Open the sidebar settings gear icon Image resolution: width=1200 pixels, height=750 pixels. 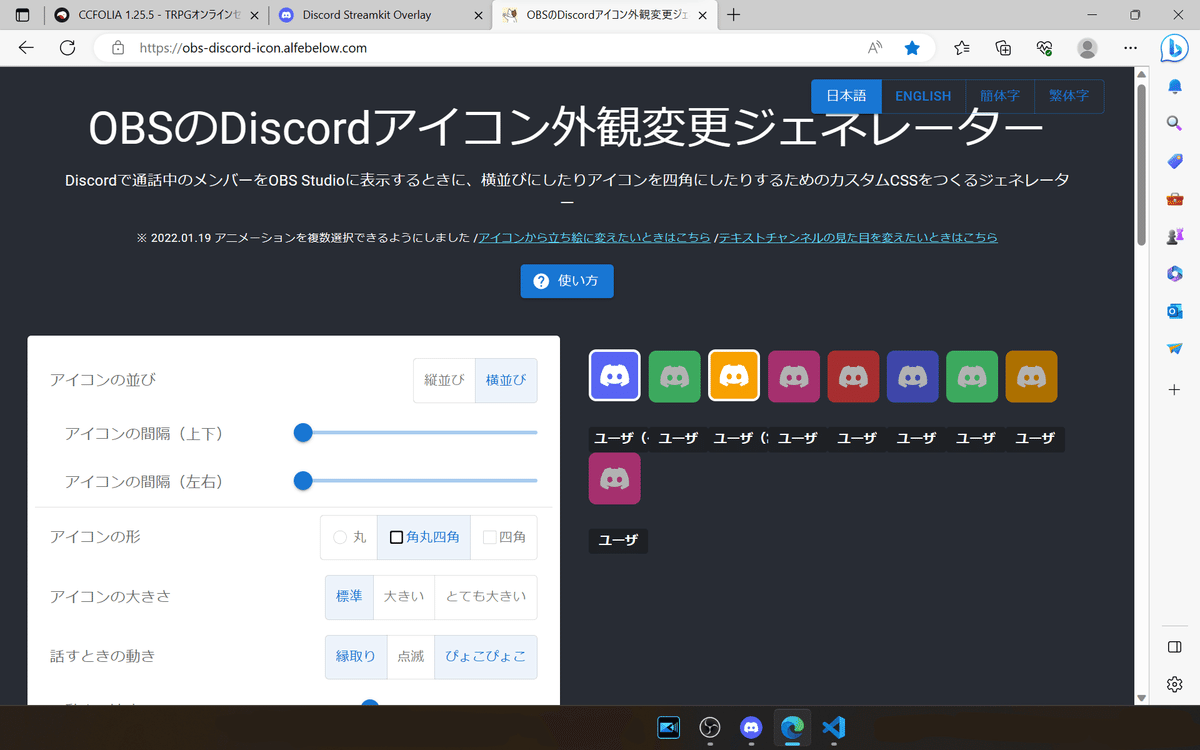(x=1175, y=684)
